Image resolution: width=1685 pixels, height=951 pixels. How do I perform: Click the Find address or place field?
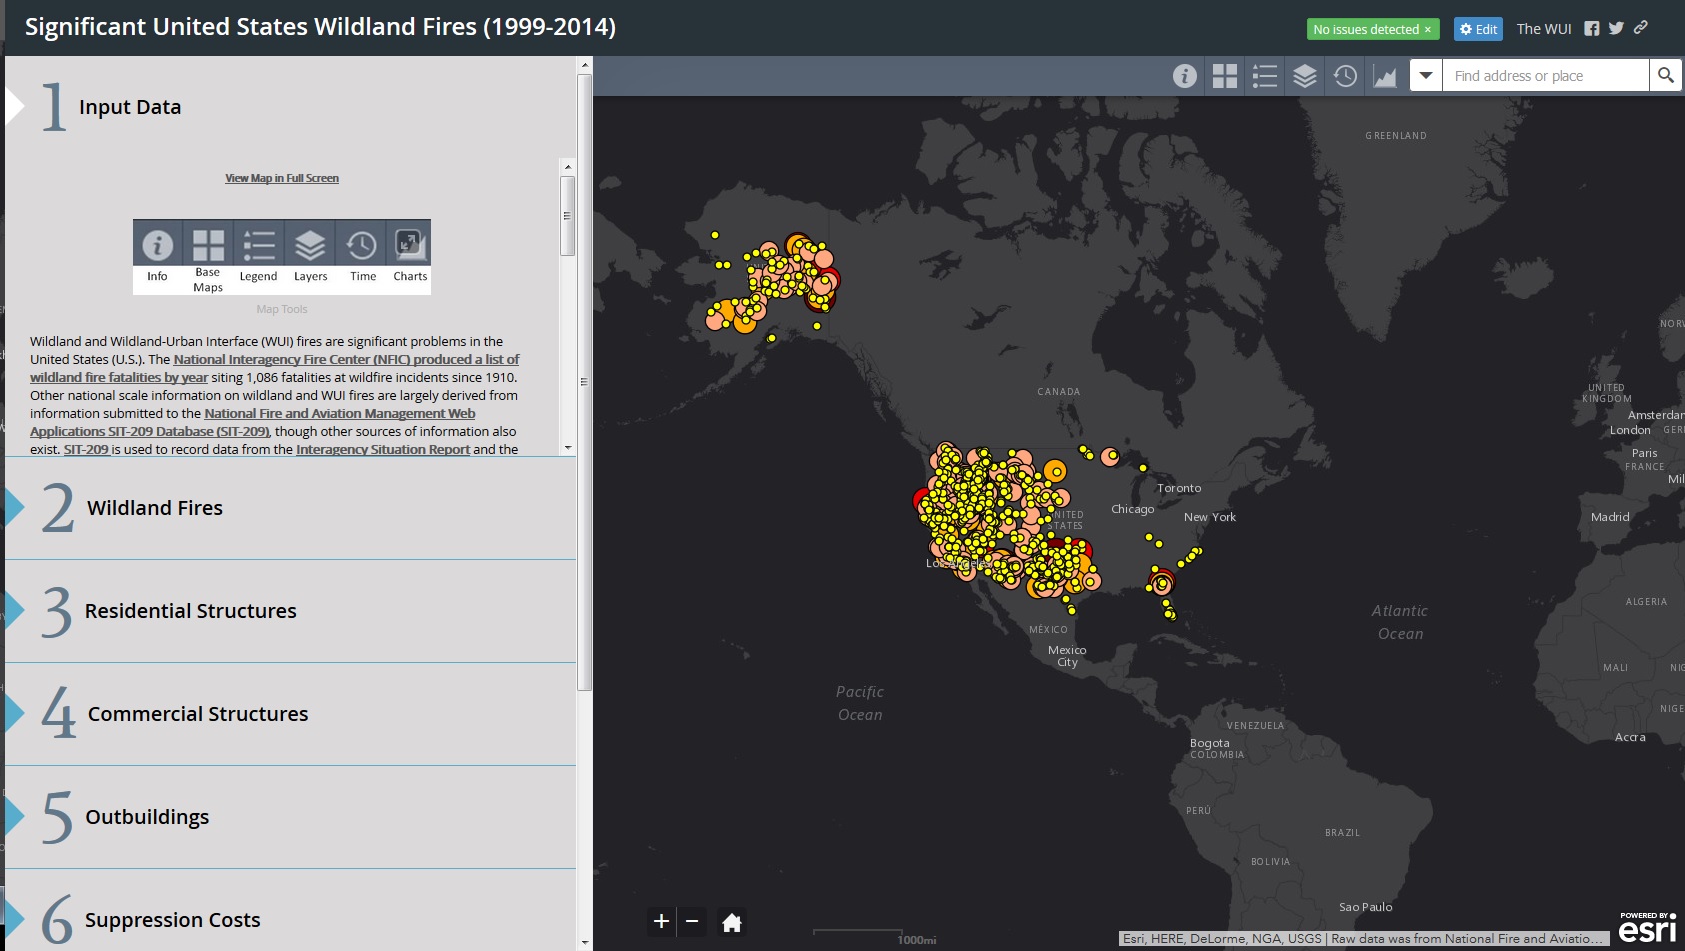tap(1545, 75)
